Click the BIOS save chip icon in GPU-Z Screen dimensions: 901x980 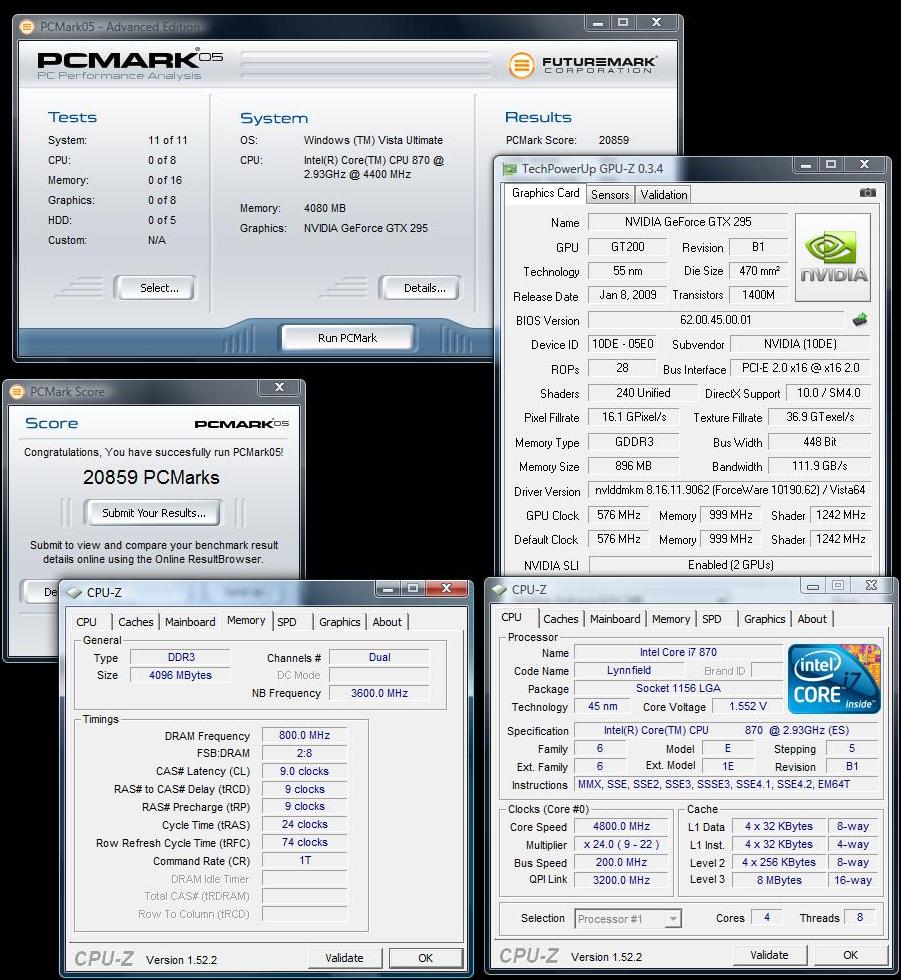[x=860, y=320]
